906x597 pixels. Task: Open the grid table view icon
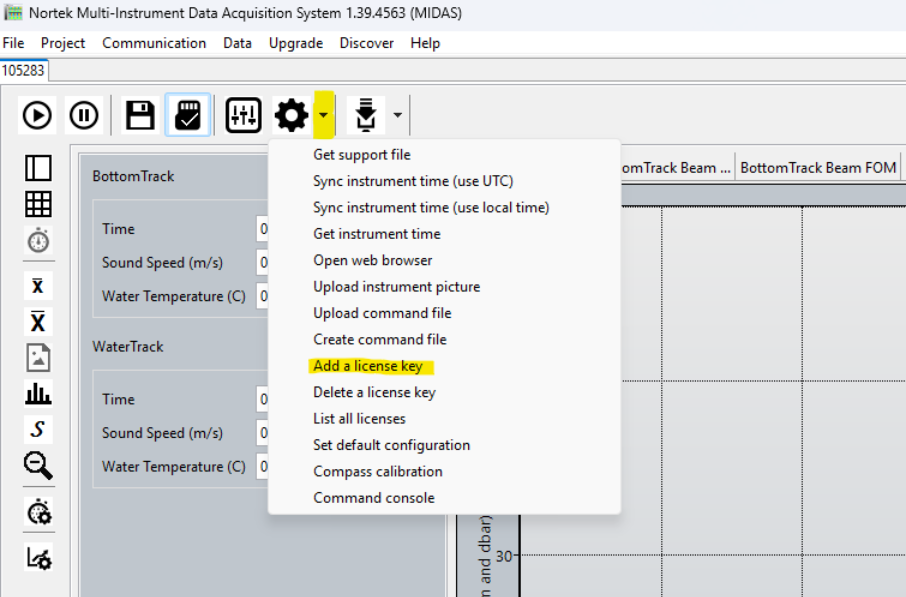click(38, 204)
